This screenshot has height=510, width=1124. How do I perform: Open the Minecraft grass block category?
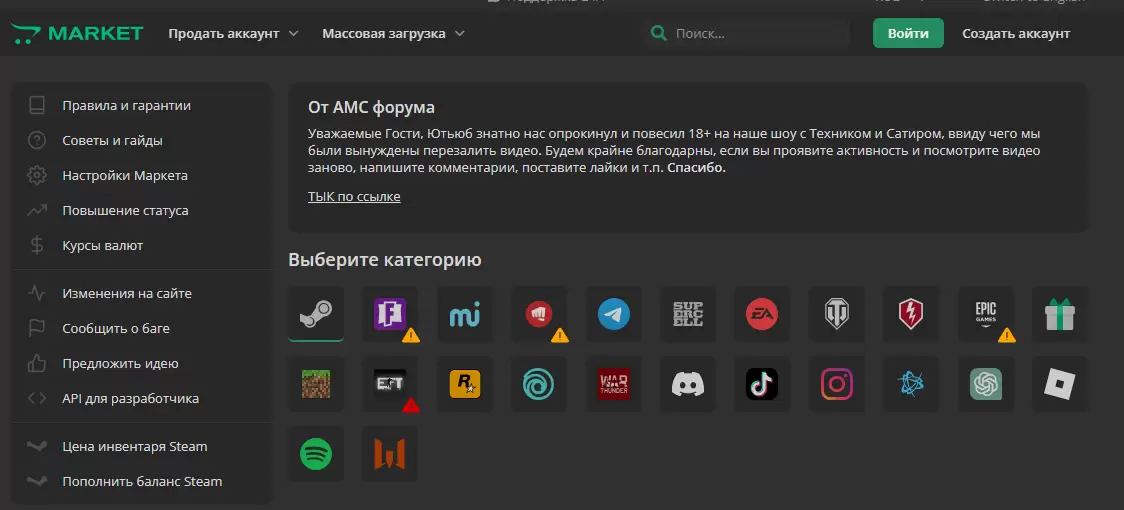click(316, 384)
